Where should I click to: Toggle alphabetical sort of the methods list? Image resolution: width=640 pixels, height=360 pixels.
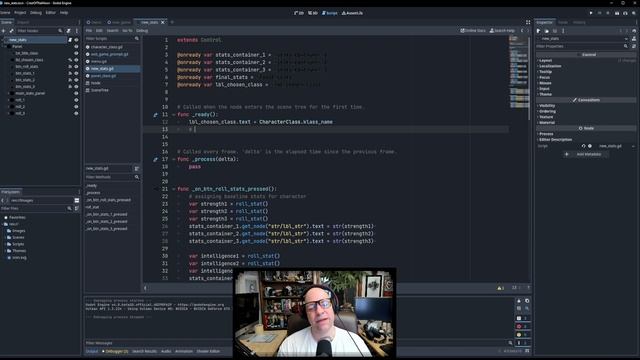click(x=137, y=168)
